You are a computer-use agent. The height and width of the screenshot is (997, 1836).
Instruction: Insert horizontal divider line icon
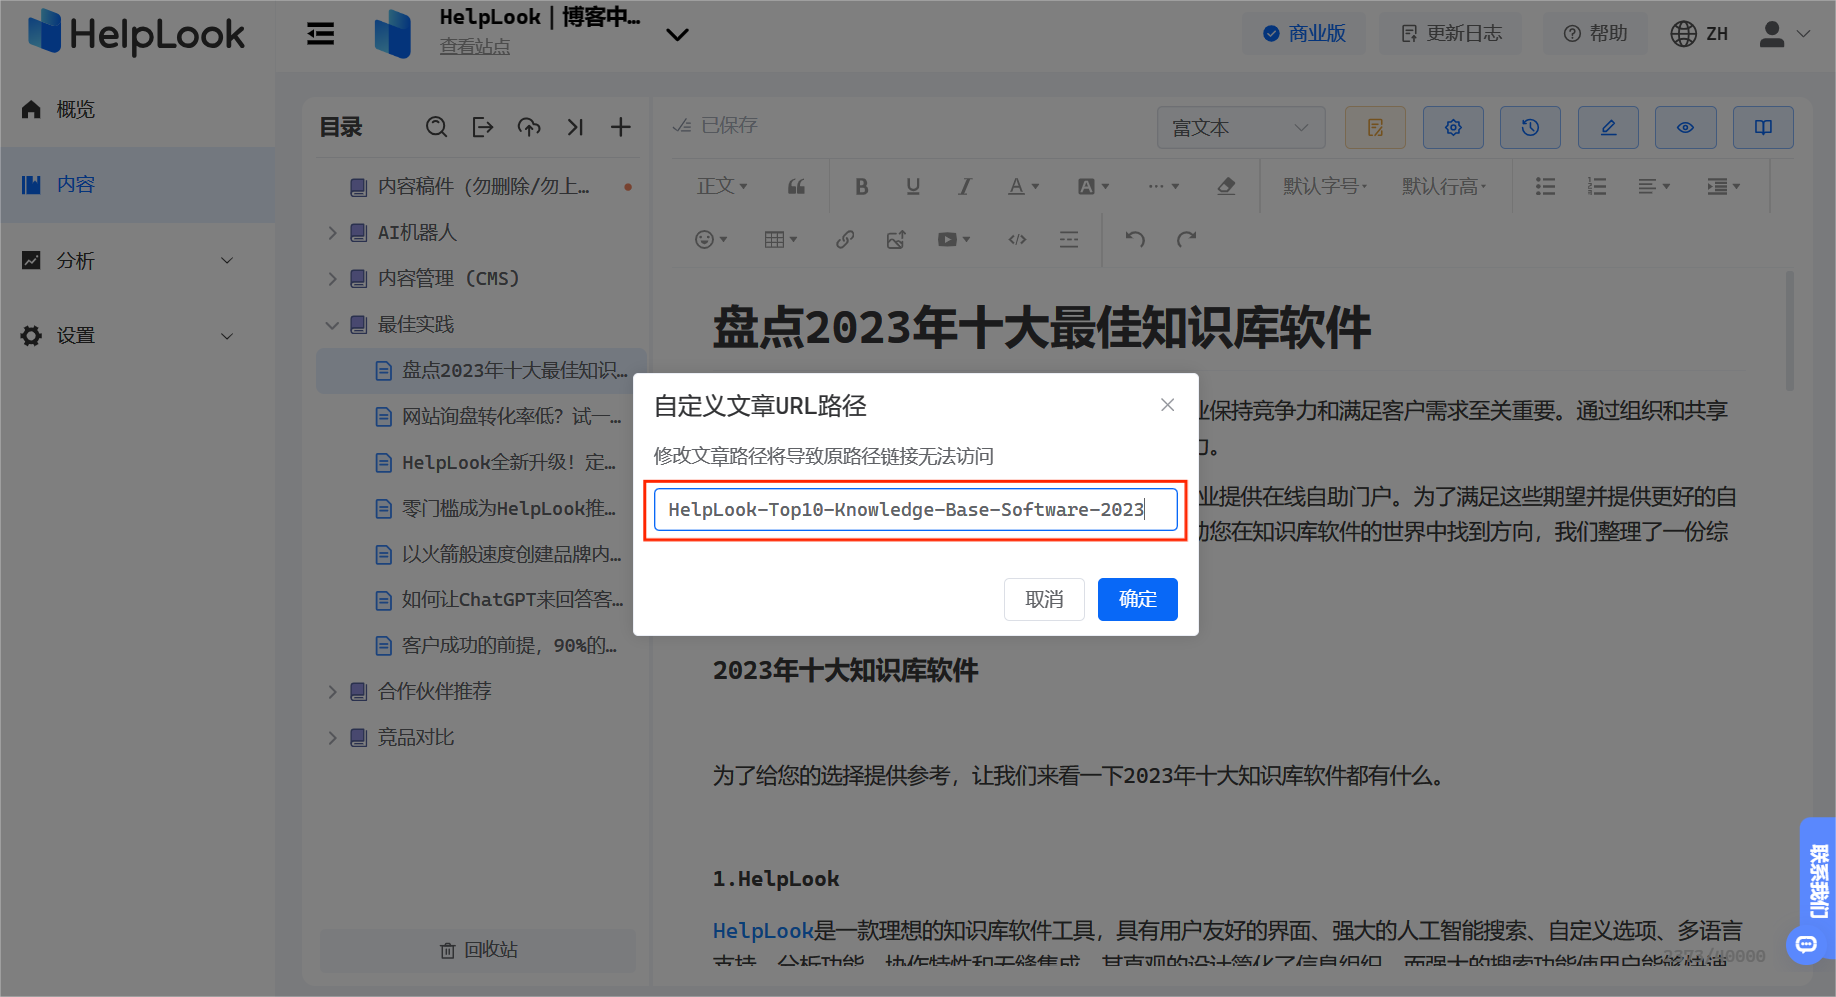click(1069, 239)
